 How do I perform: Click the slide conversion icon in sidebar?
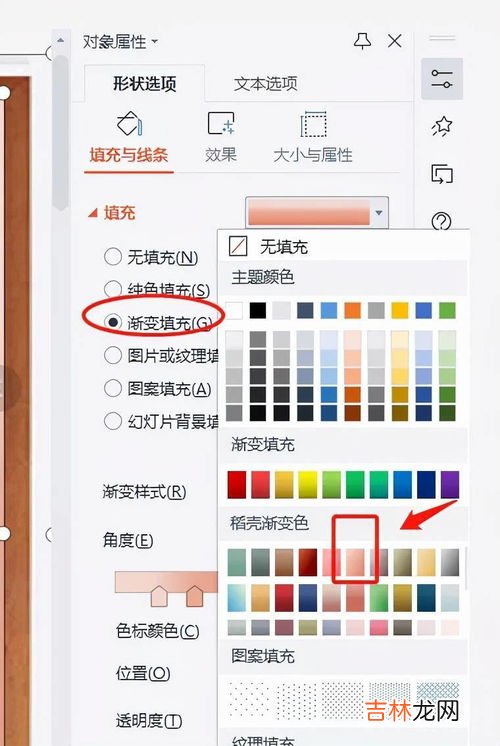[x=442, y=174]
